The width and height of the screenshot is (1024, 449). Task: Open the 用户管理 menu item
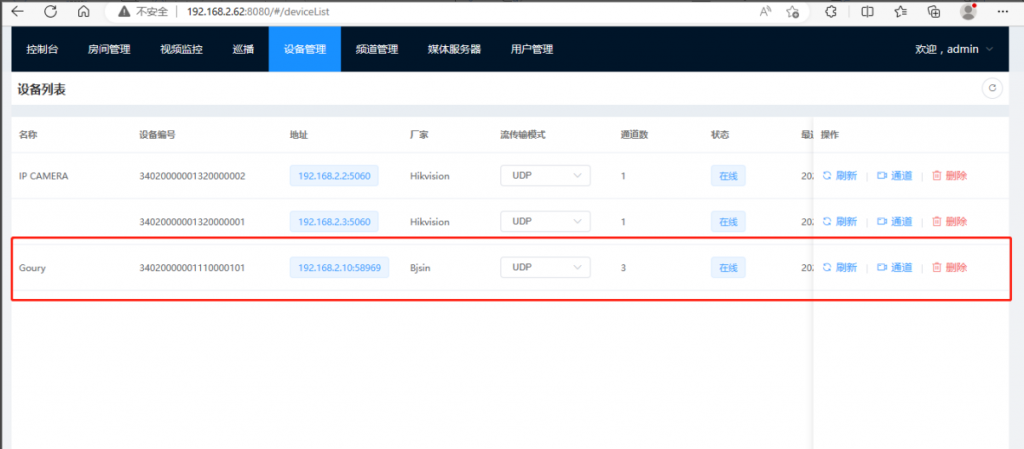tap(531, 49)
